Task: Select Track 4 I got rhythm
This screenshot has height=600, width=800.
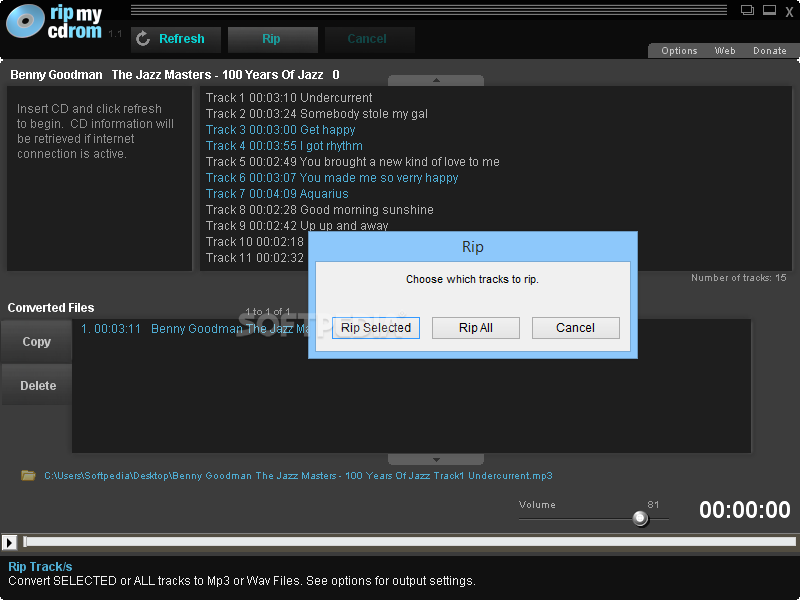Action: click(284, 146)
